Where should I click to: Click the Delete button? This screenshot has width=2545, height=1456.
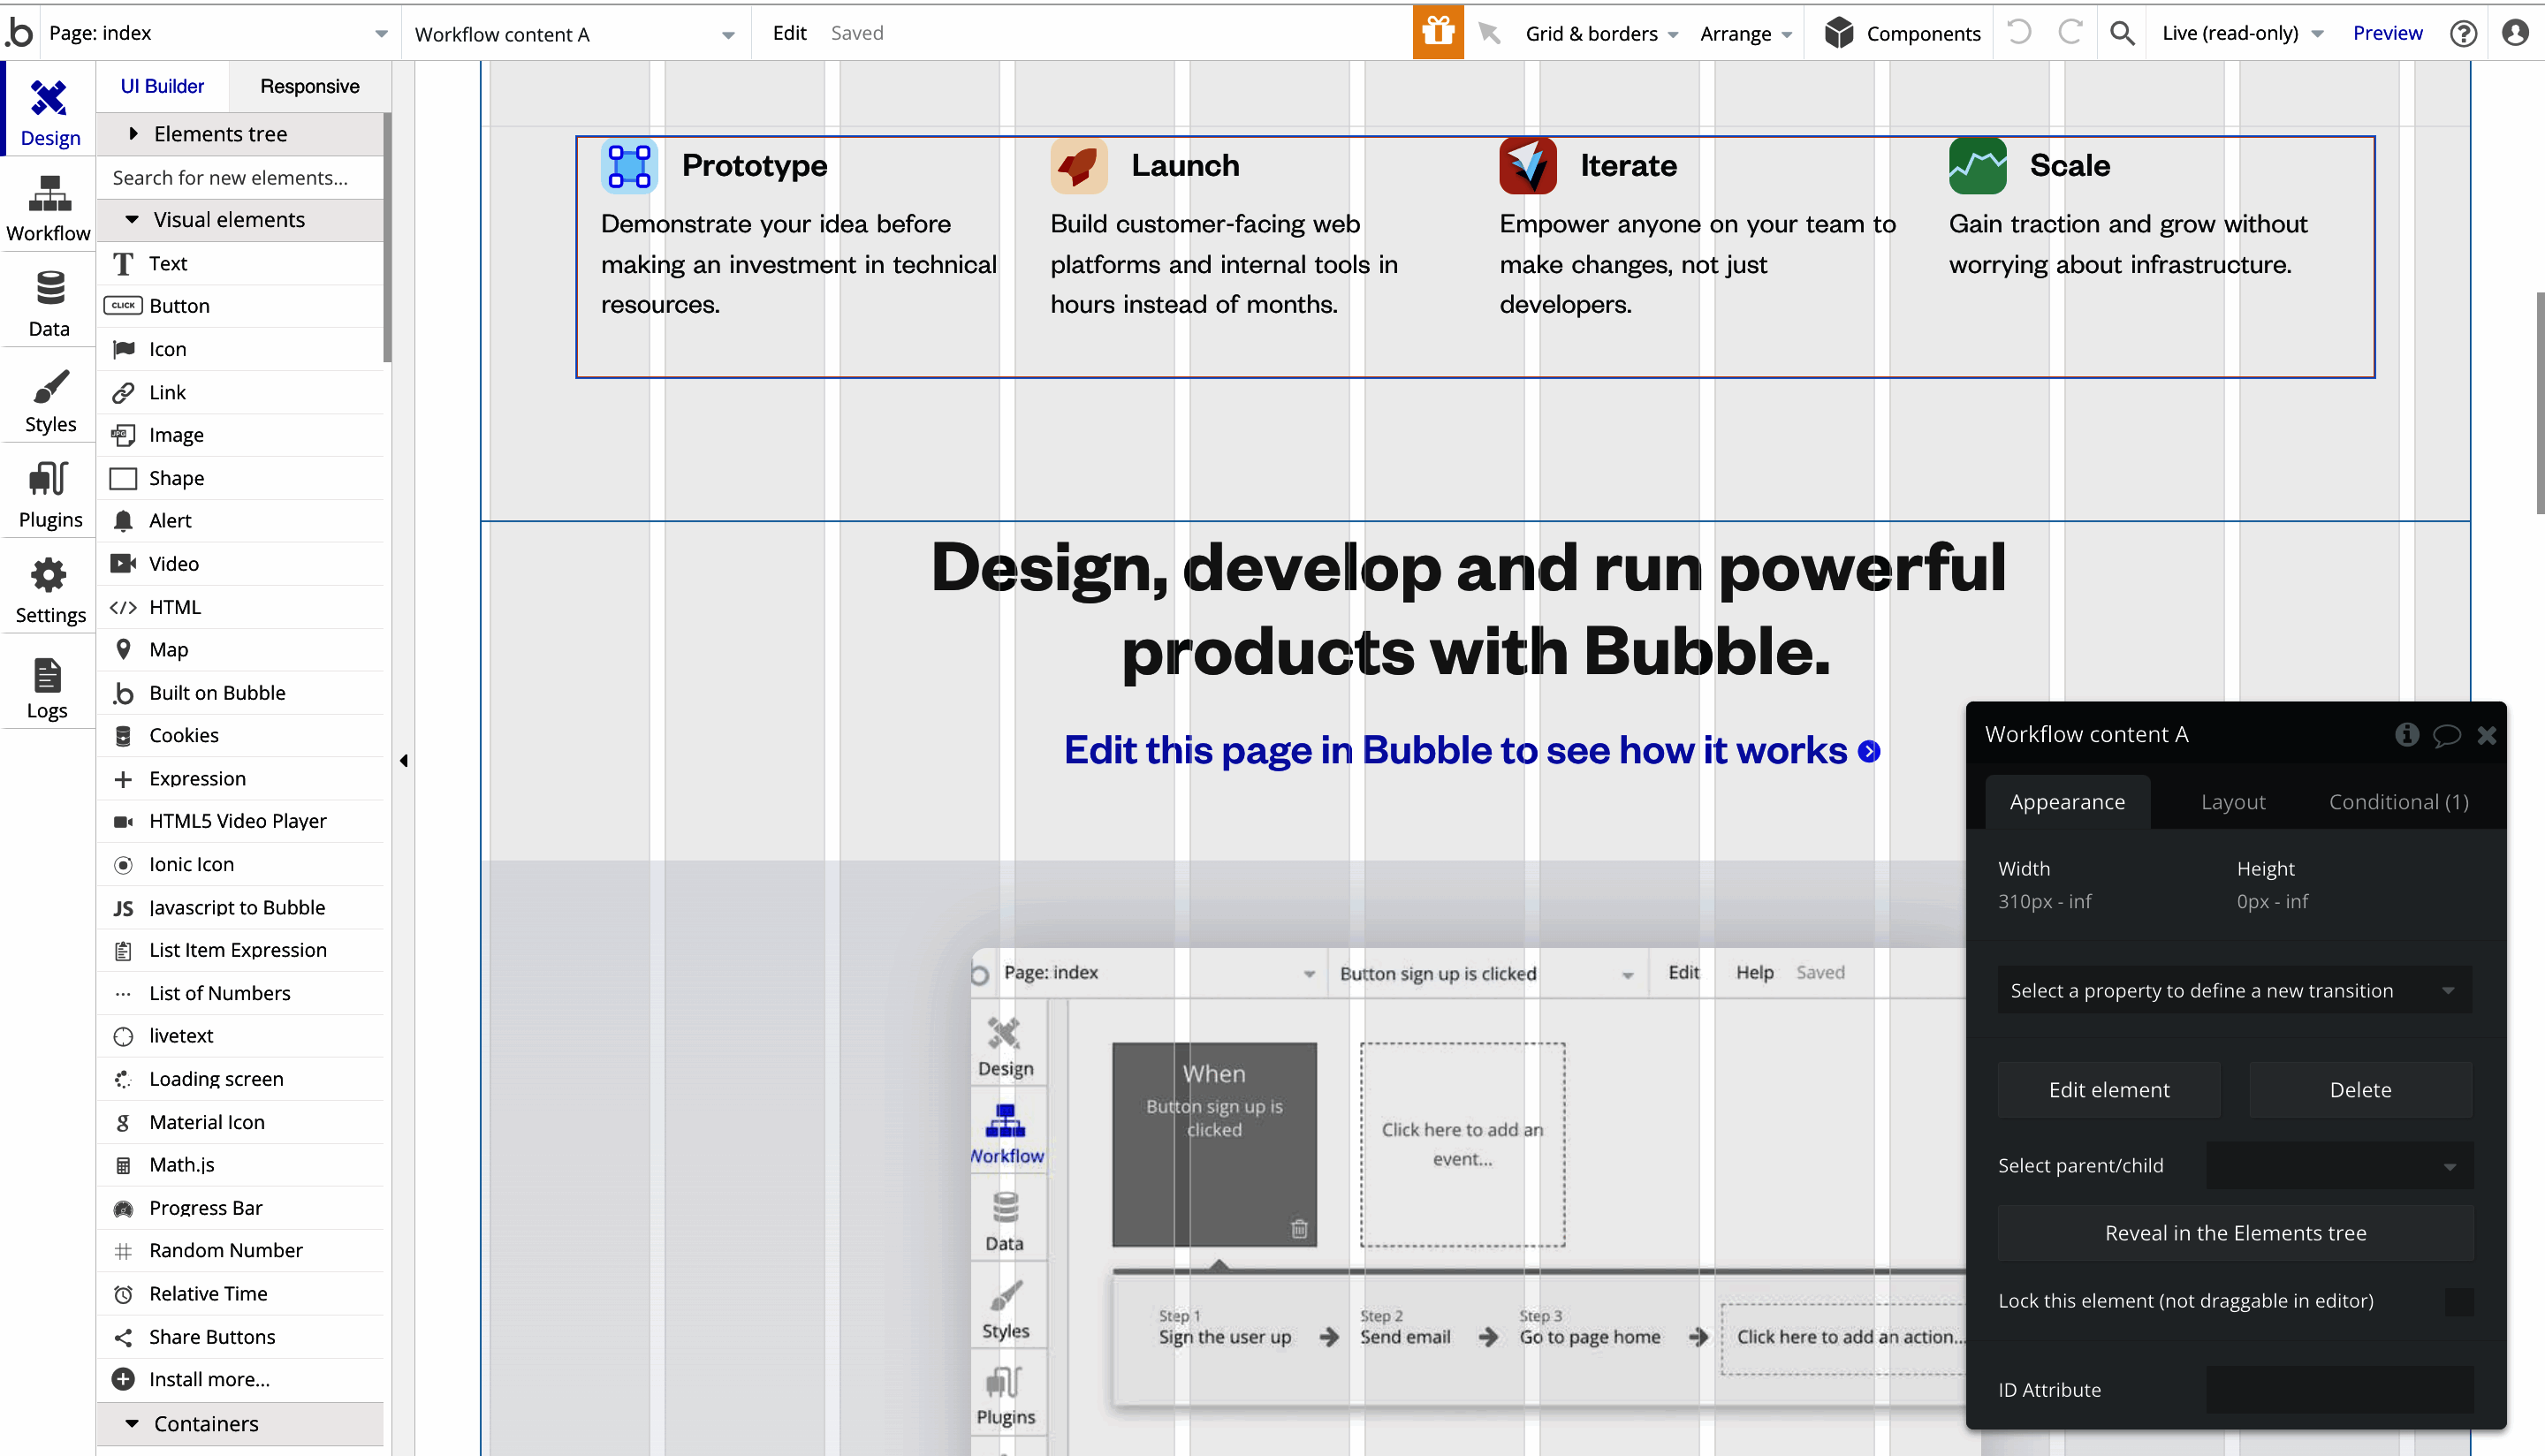[x=2360, y=1090]
